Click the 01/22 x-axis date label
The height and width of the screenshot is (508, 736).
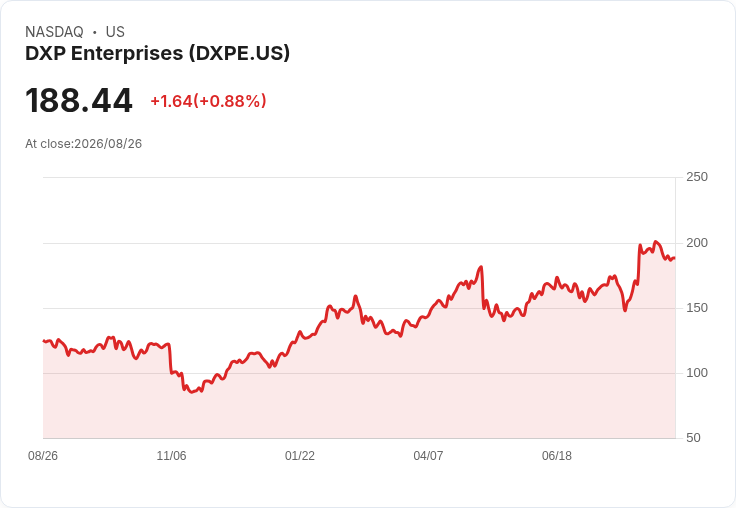[x=300, y=456]
